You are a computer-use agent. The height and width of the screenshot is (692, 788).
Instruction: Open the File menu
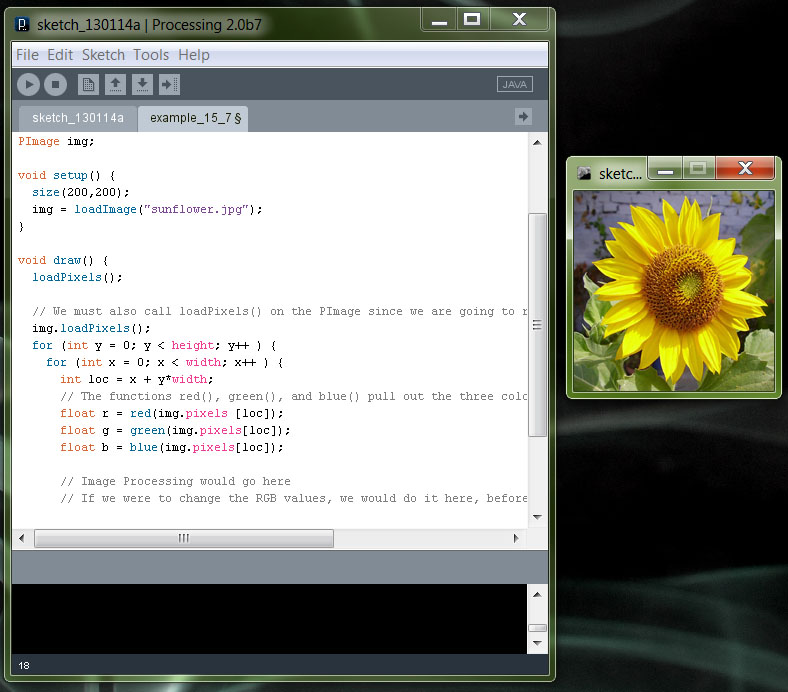[27, 55]
